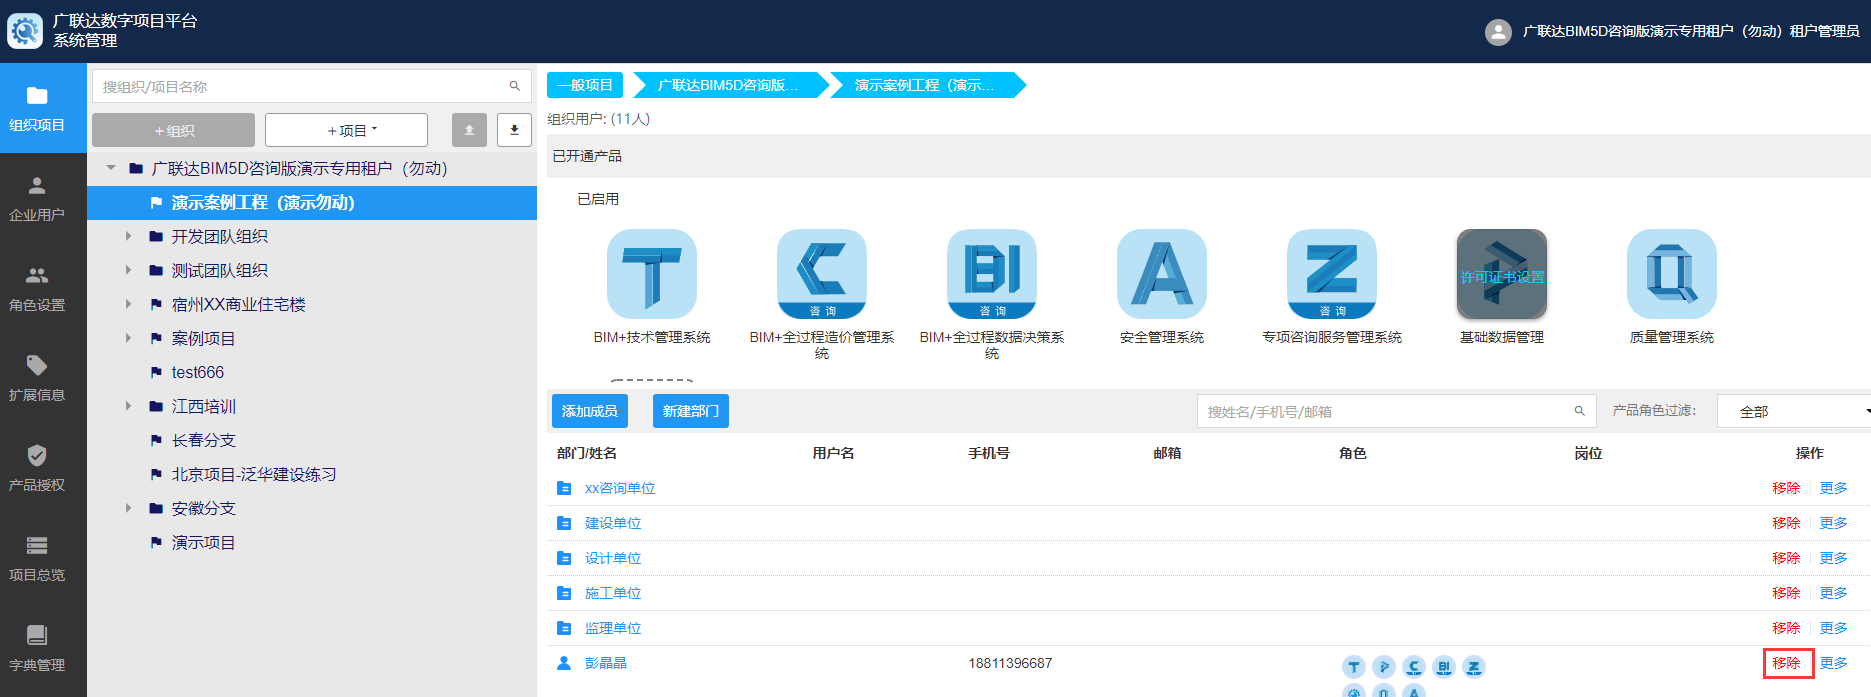The width and height of the screenshot is (1871, 697).
Task: Click the Z role icon for 彭晶晶
Action: [x=1474, y=667]
